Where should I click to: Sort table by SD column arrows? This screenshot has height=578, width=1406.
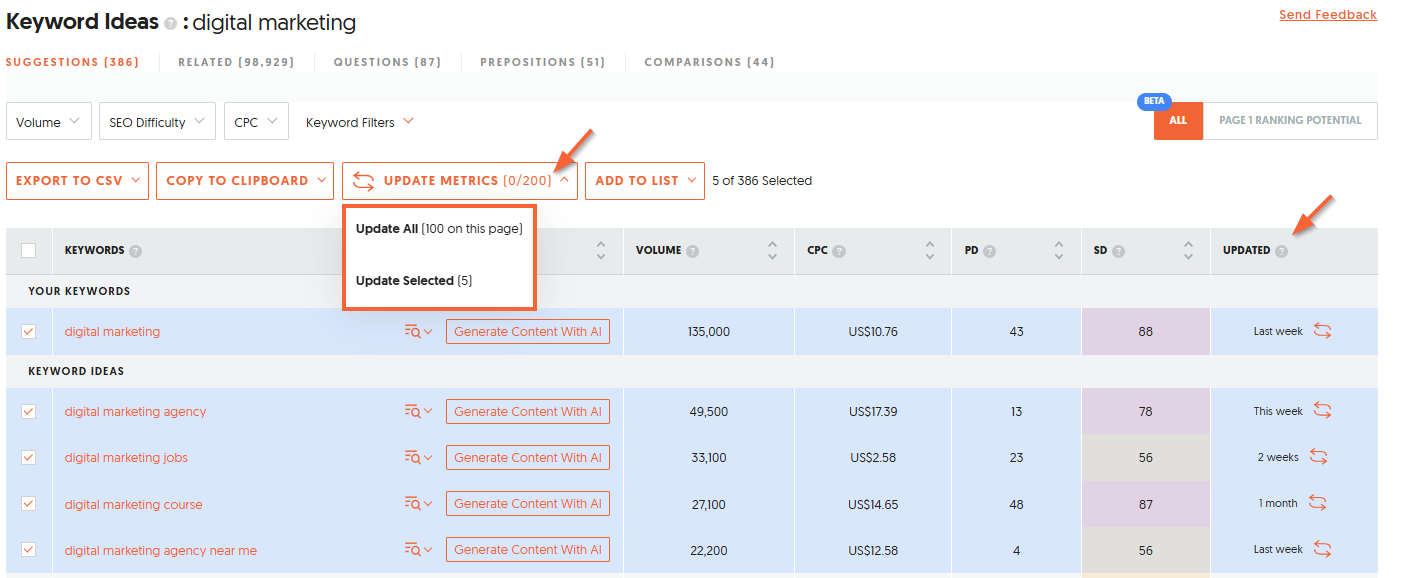(x=1188, y=250)
